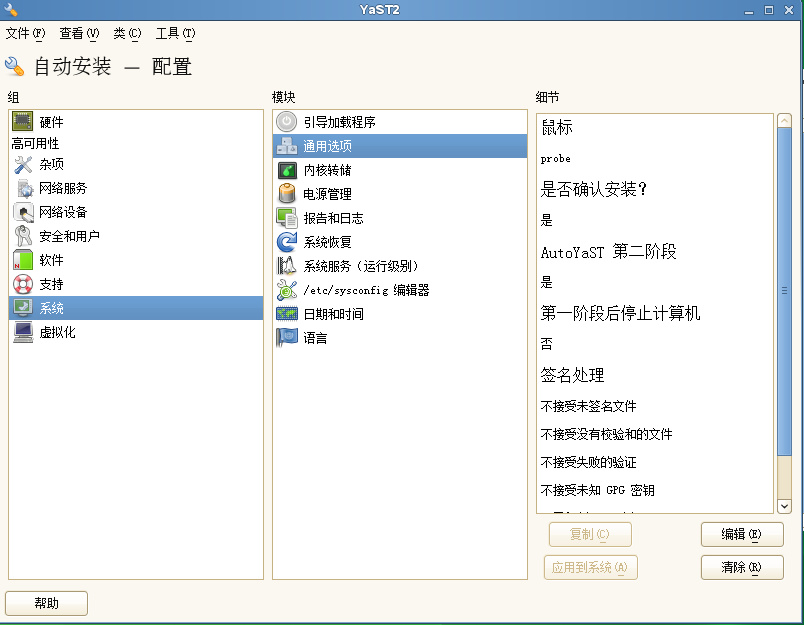This screenshot has height=625, width=804.
Task: Click the 网络服务 icon
Action: click(x=24, y=188)
